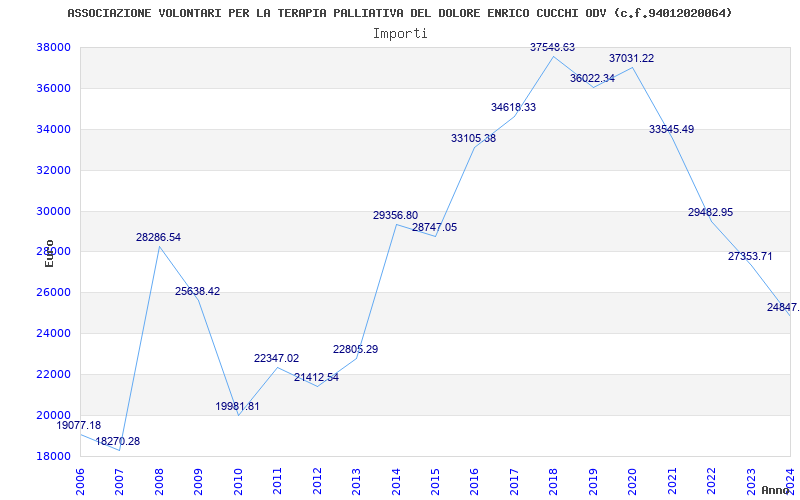
Task: Click the data value 33105.38
Action: click(473, 138)
